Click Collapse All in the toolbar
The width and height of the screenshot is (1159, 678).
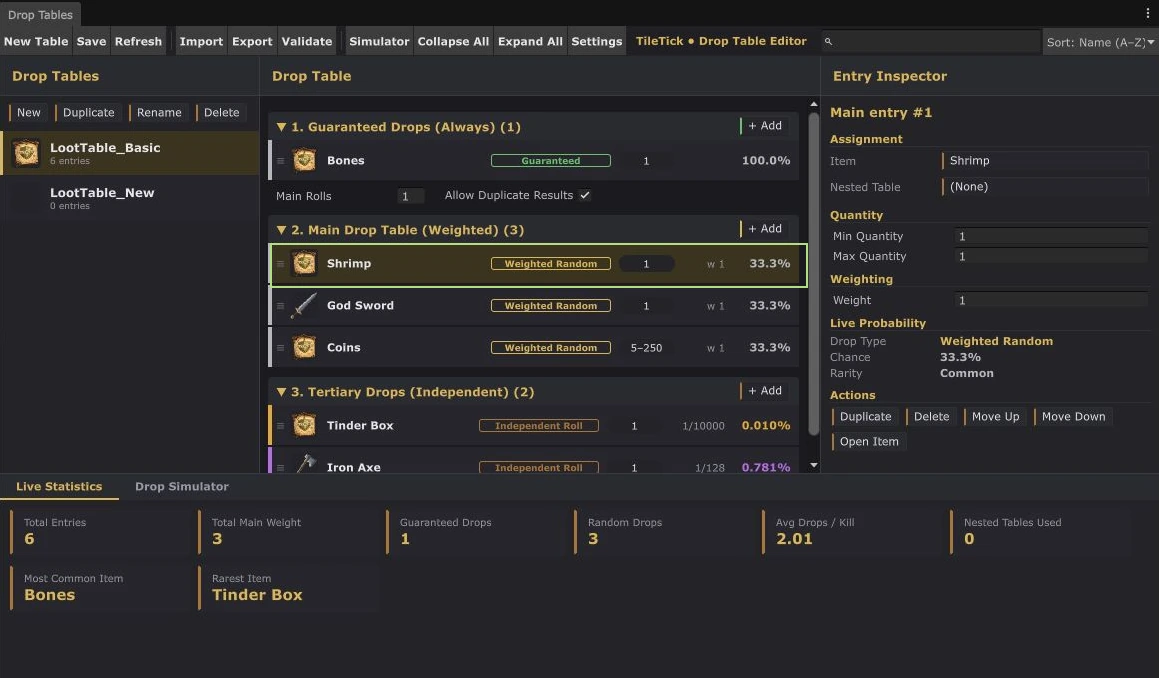click(453, 41)
